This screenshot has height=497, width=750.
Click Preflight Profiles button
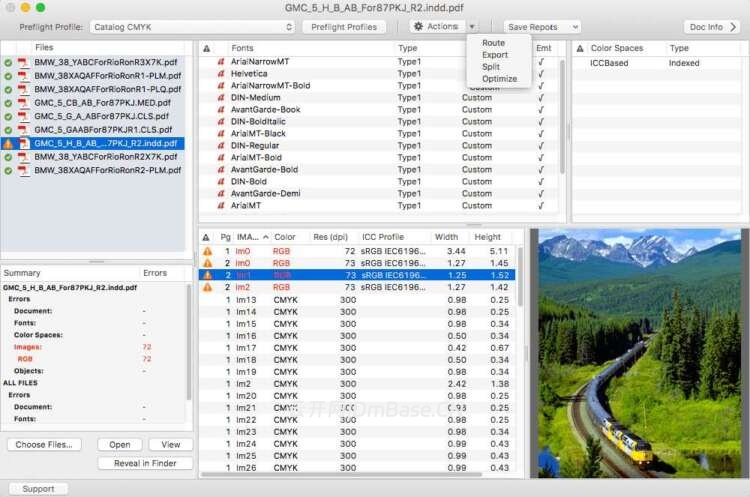point(344,27)
